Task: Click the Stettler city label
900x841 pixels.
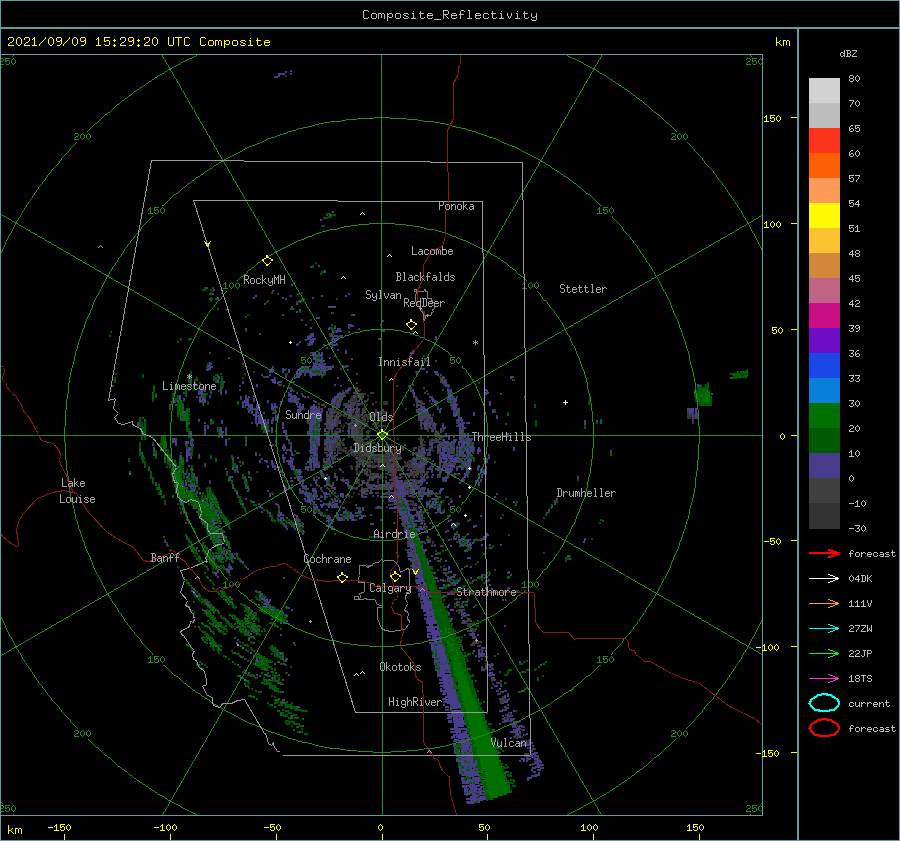Action: click(583, 289)
